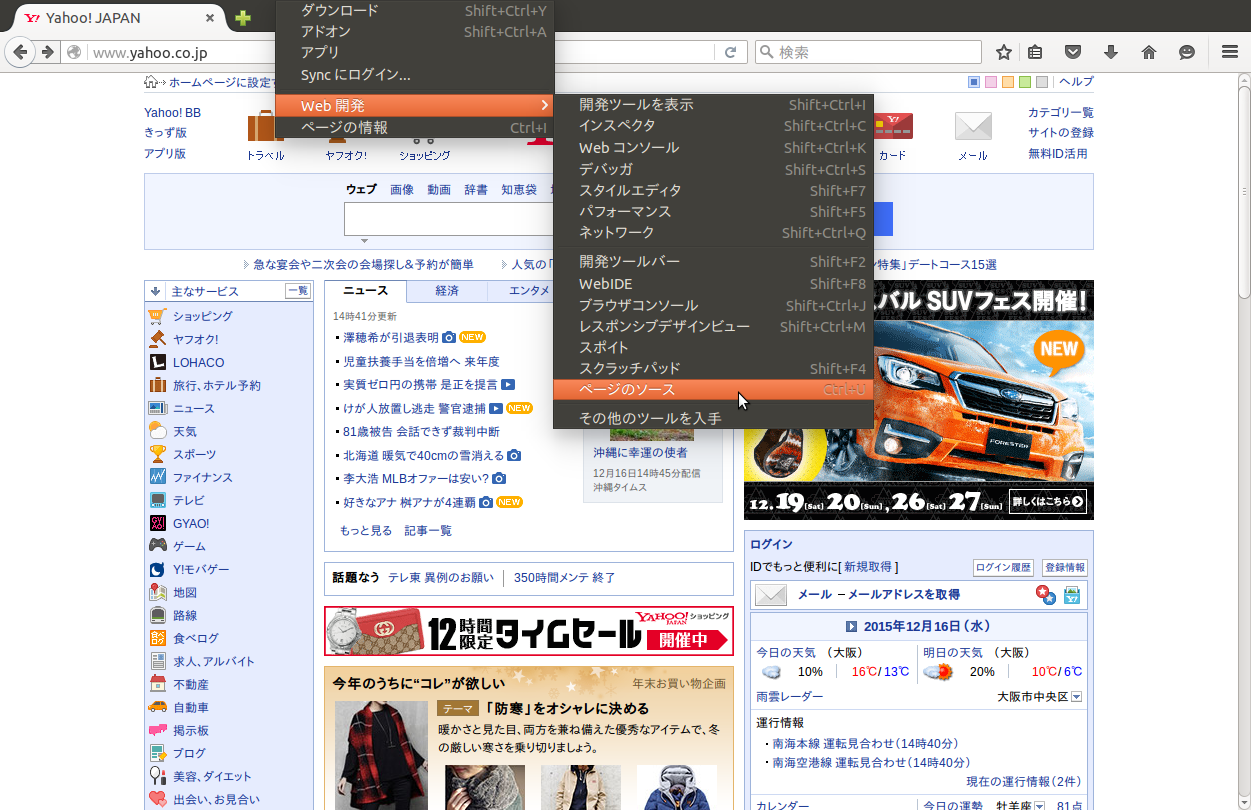
Task: Open the downloads arrow icon
Action: click(x=1110, y=52)
